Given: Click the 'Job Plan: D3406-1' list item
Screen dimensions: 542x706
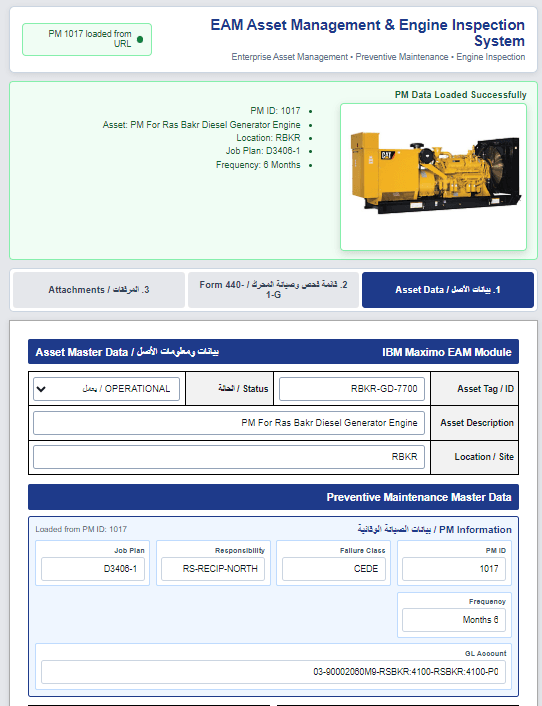Looking at the screenshot, I should [263, 151].
